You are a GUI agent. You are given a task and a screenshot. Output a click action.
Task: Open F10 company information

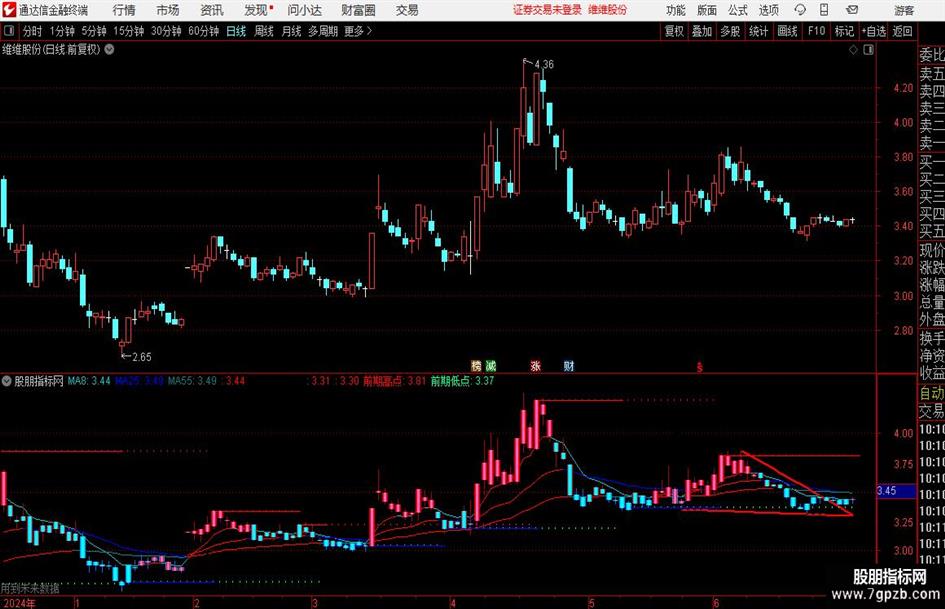pos(816,31)
